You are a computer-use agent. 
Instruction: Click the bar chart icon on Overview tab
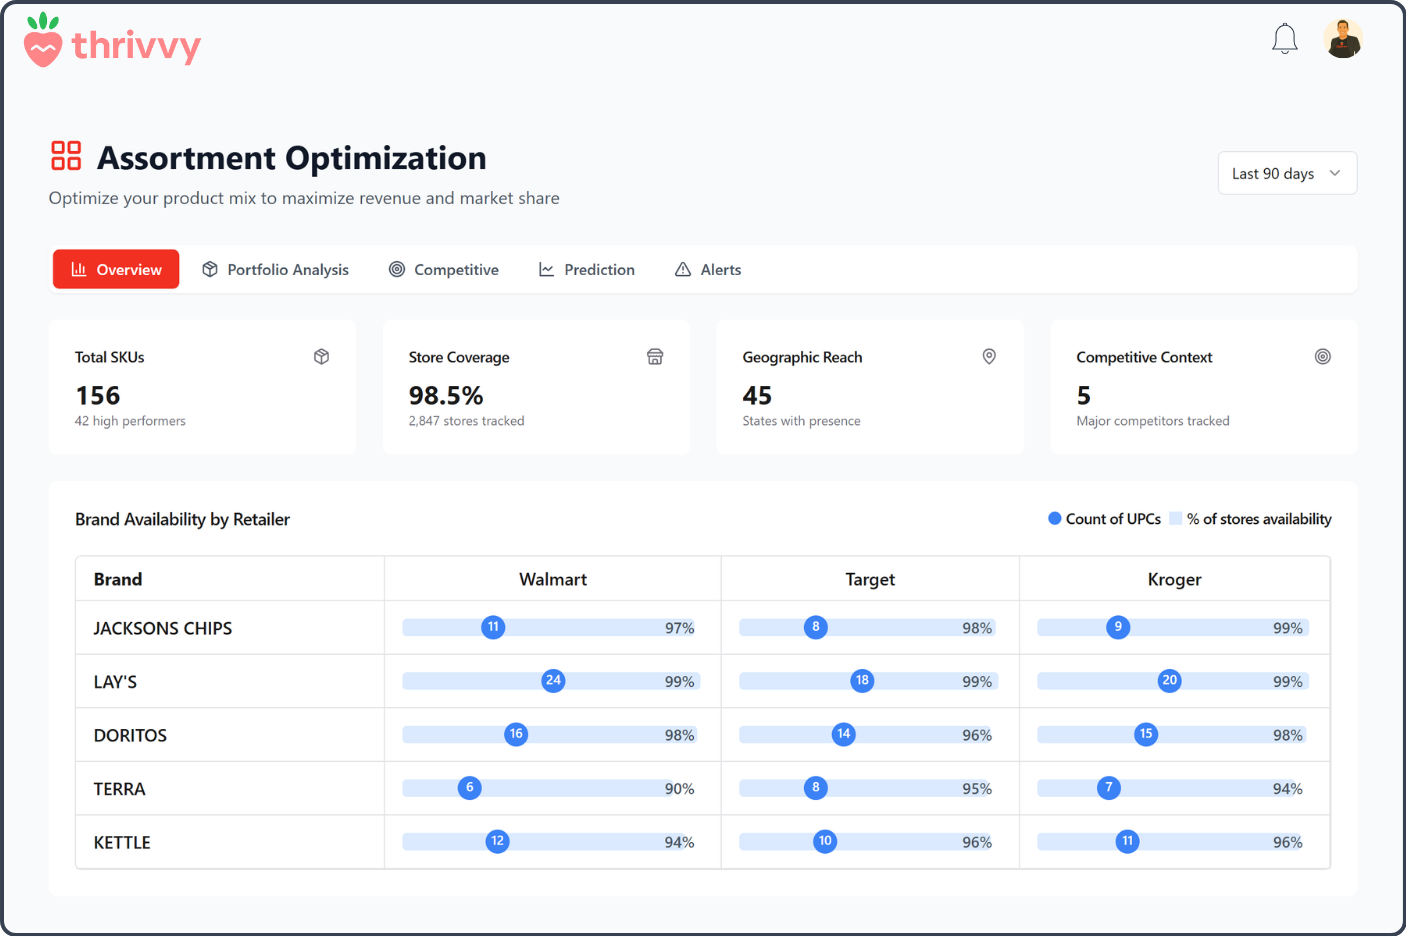point(78,269)
